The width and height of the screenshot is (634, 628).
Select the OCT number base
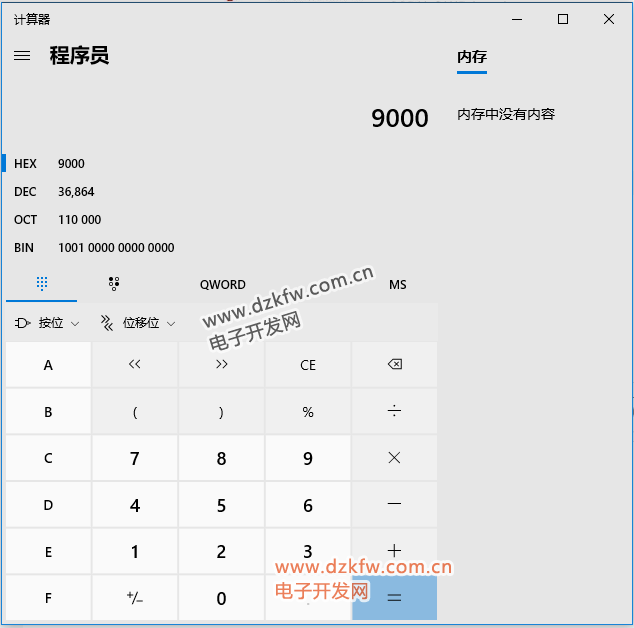[x=26, y=220]
